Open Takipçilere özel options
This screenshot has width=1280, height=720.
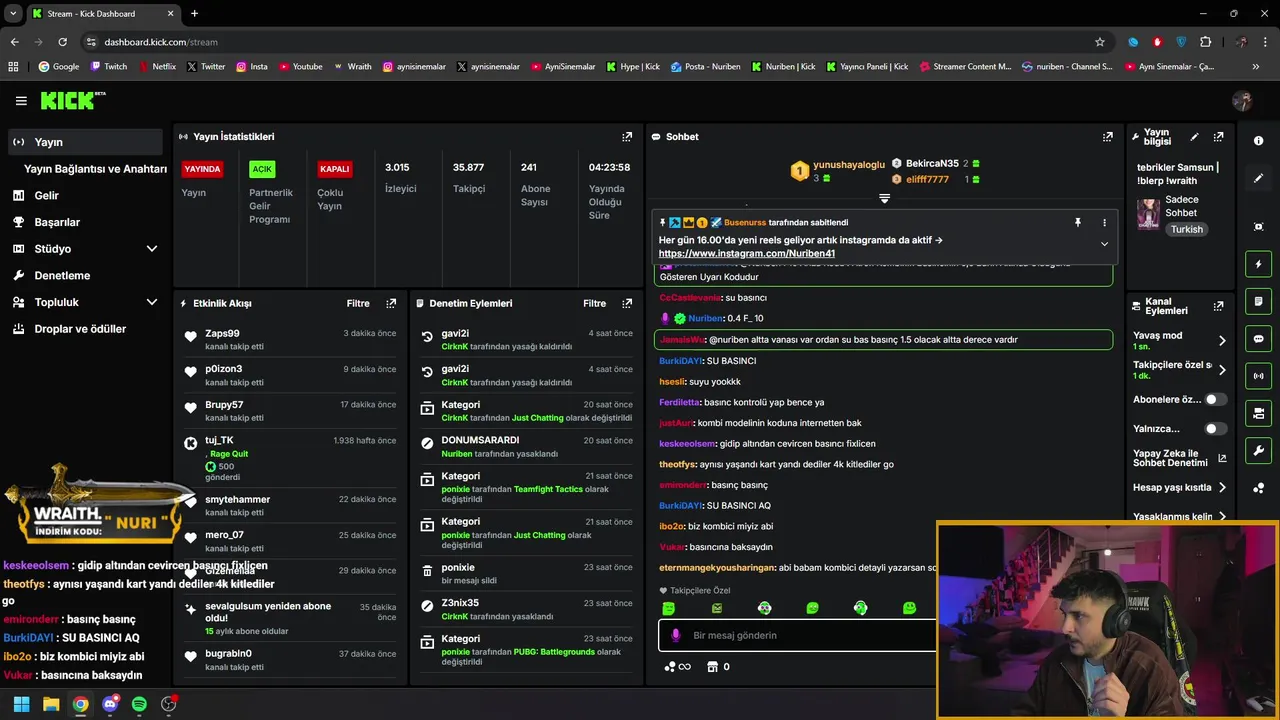1180,370
